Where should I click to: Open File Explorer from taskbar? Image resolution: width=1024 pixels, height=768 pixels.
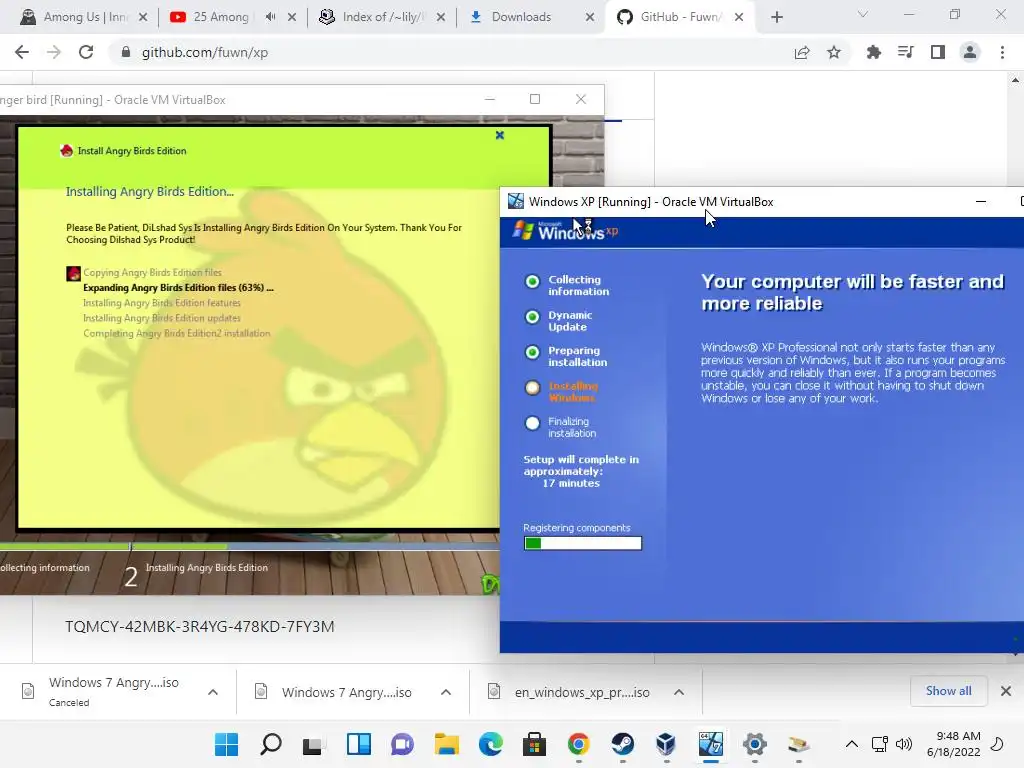click(447, 744)
